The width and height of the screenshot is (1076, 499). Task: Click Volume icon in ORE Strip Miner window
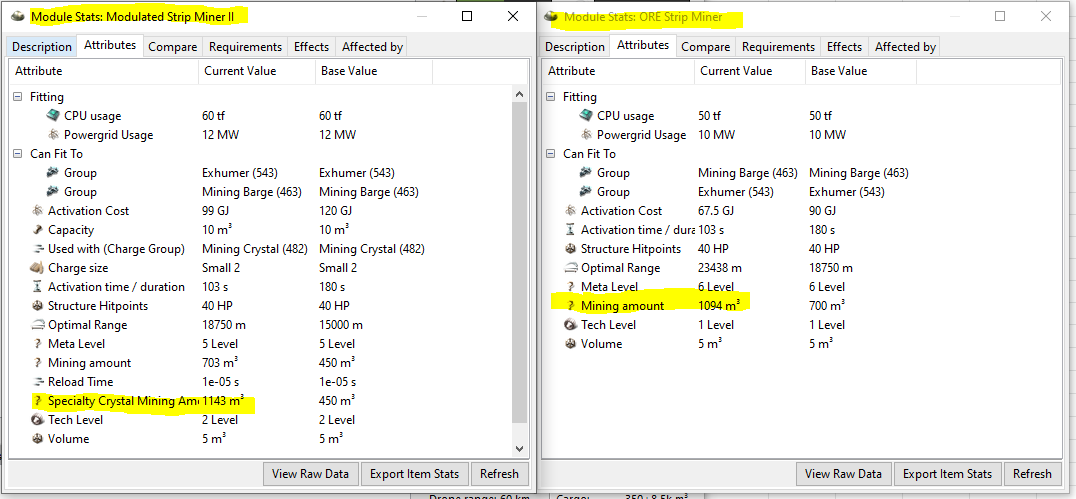tap(570, 344)
